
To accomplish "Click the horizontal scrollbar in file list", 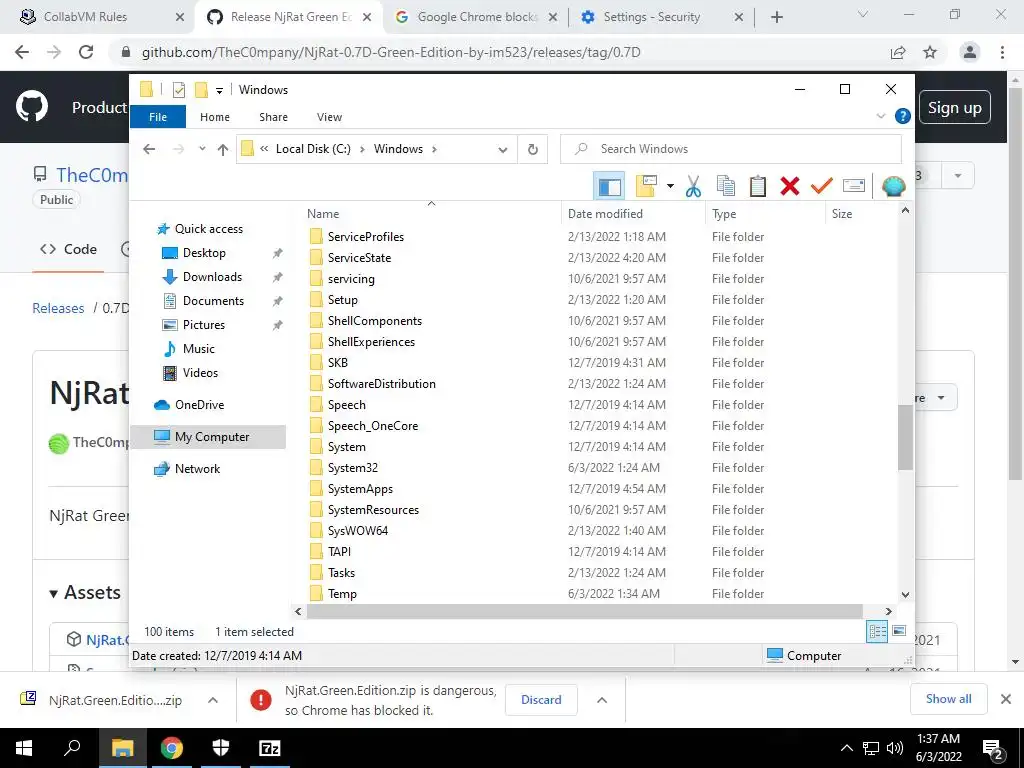I will coord(584,611).
